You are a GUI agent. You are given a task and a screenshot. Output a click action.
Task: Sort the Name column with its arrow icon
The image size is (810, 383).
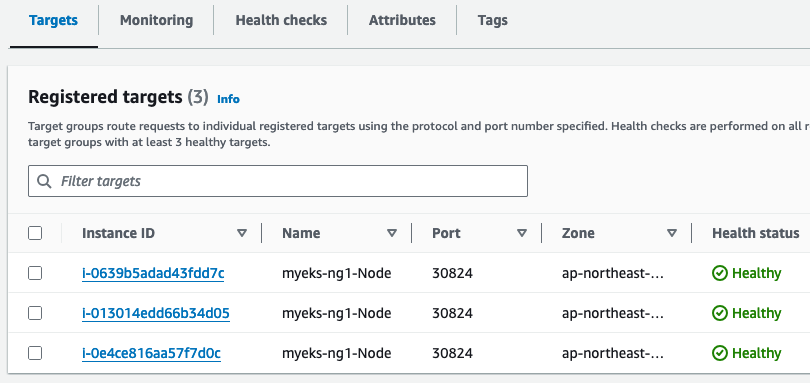point(392,234)
